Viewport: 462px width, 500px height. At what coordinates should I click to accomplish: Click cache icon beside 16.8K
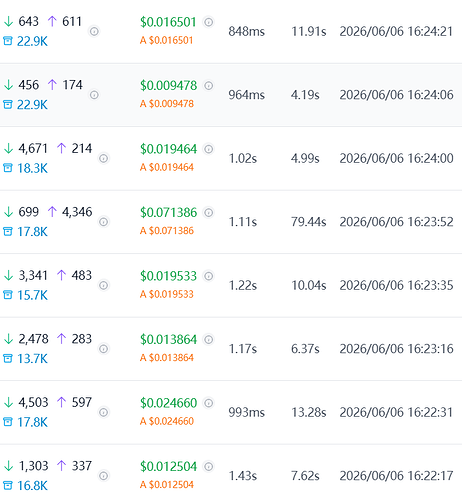pos(8,486)
